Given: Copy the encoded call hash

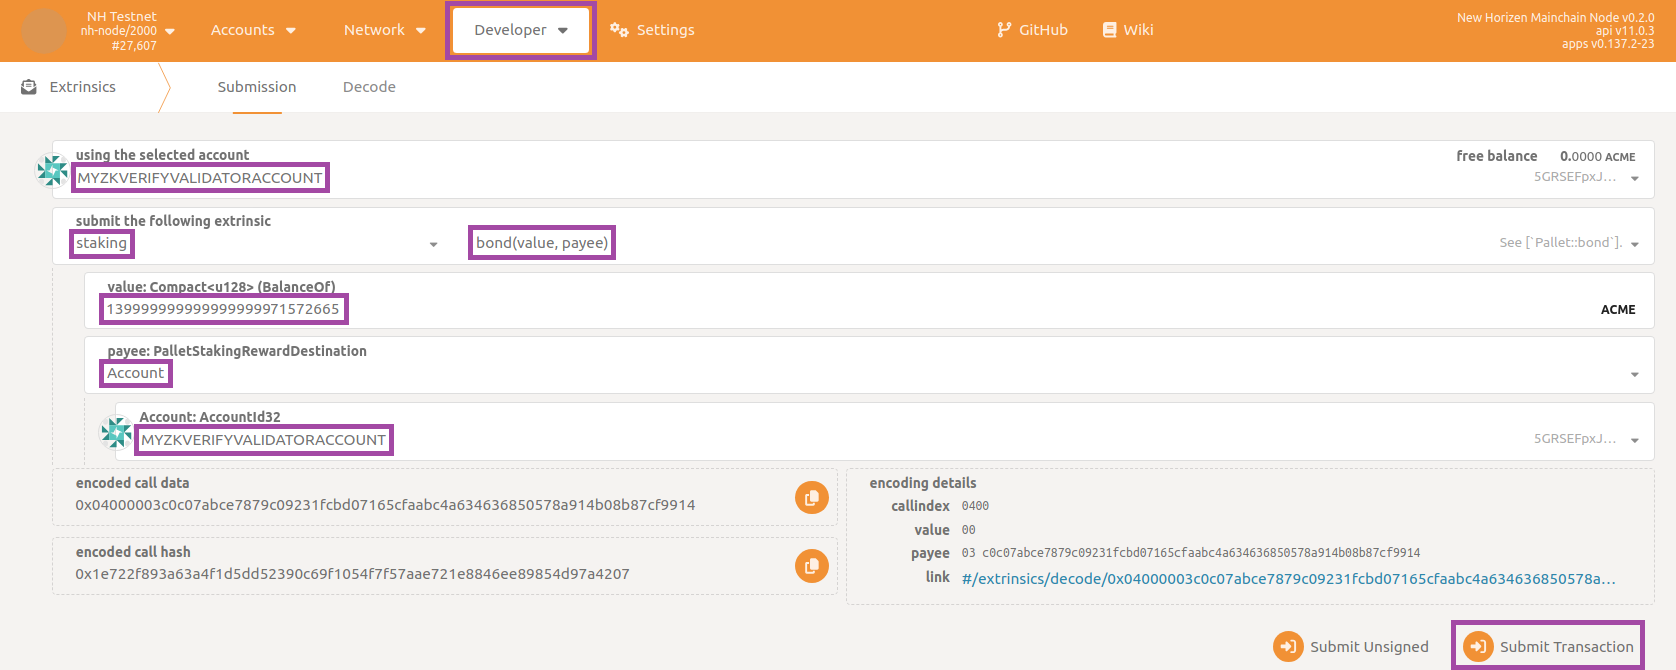Looking at the screenshot, I should (x=811, y=566).
